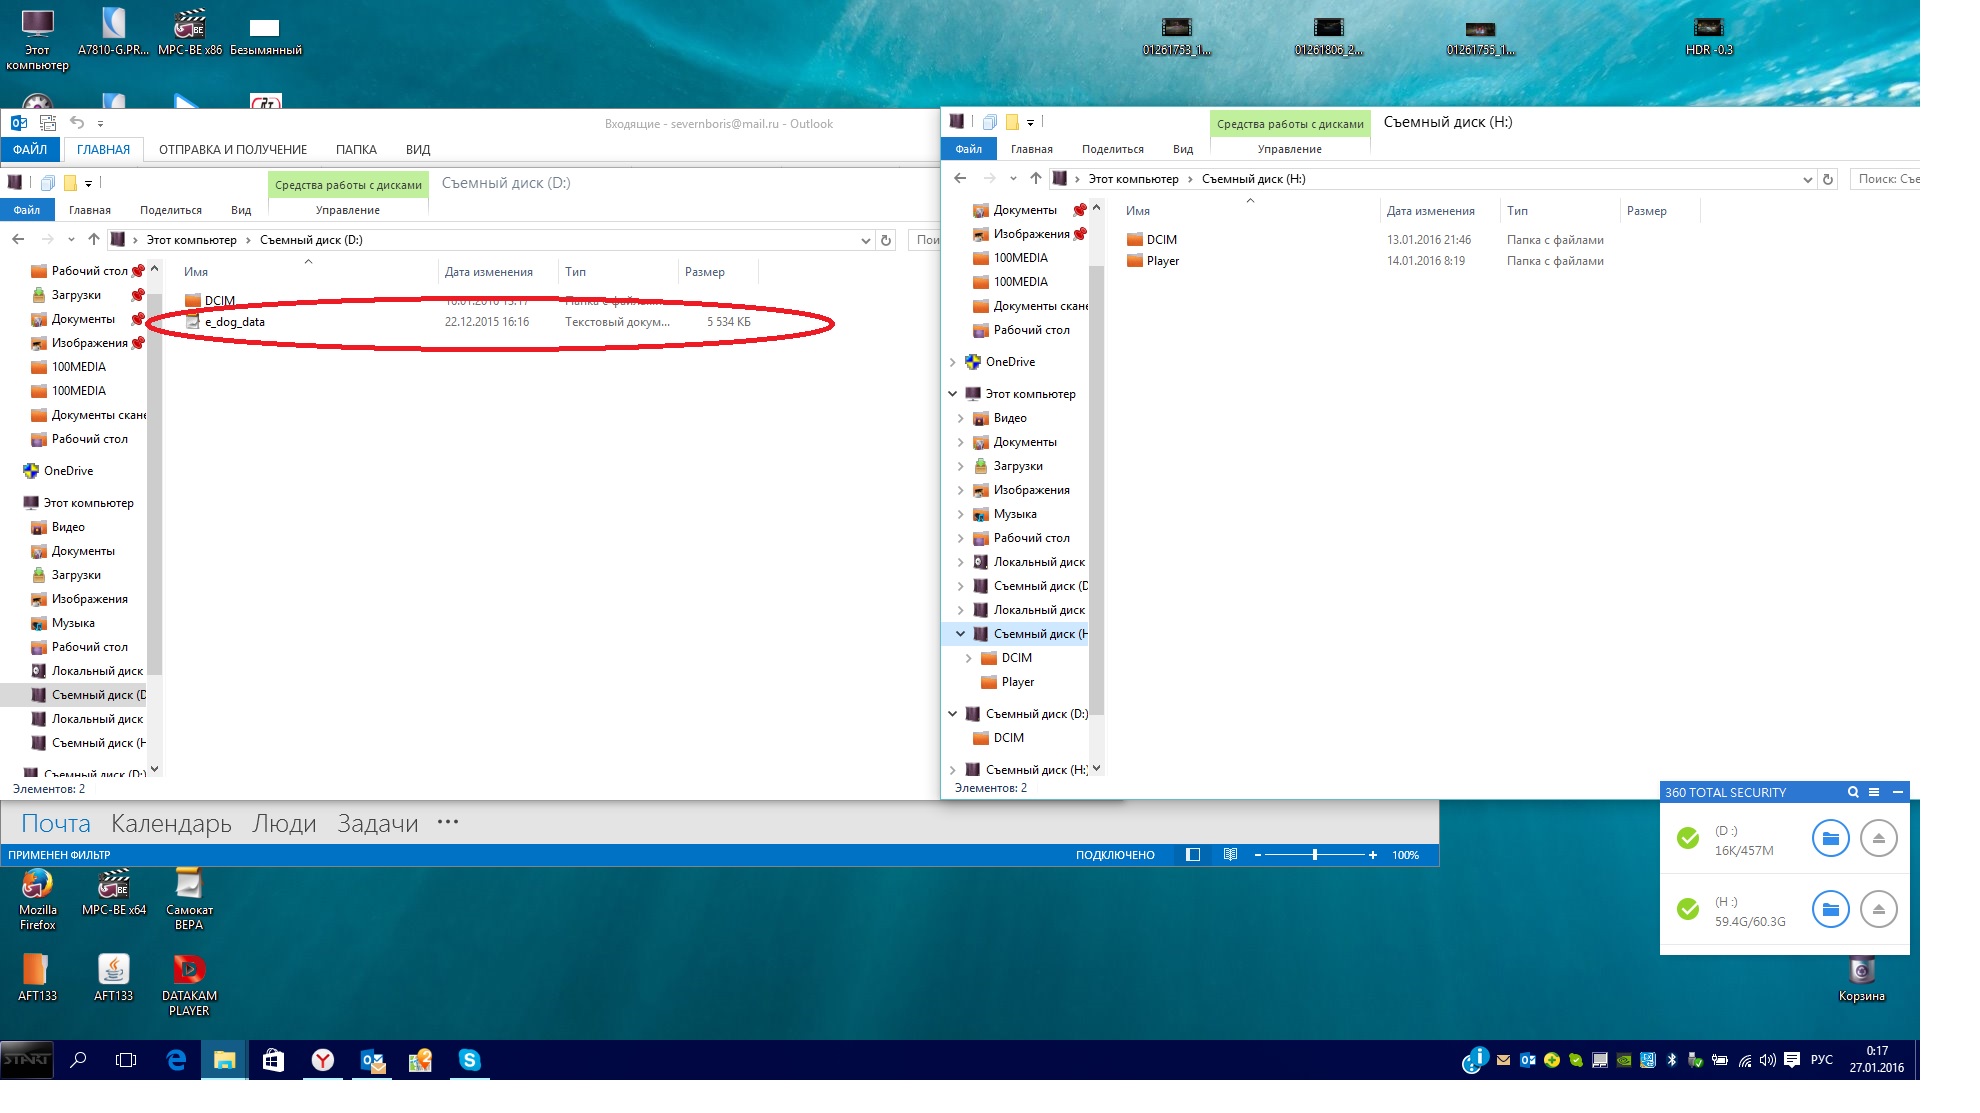The image size is (1980, 1113).
Task: Open 360 Total Security hamburger menu
Action: 1874,792
